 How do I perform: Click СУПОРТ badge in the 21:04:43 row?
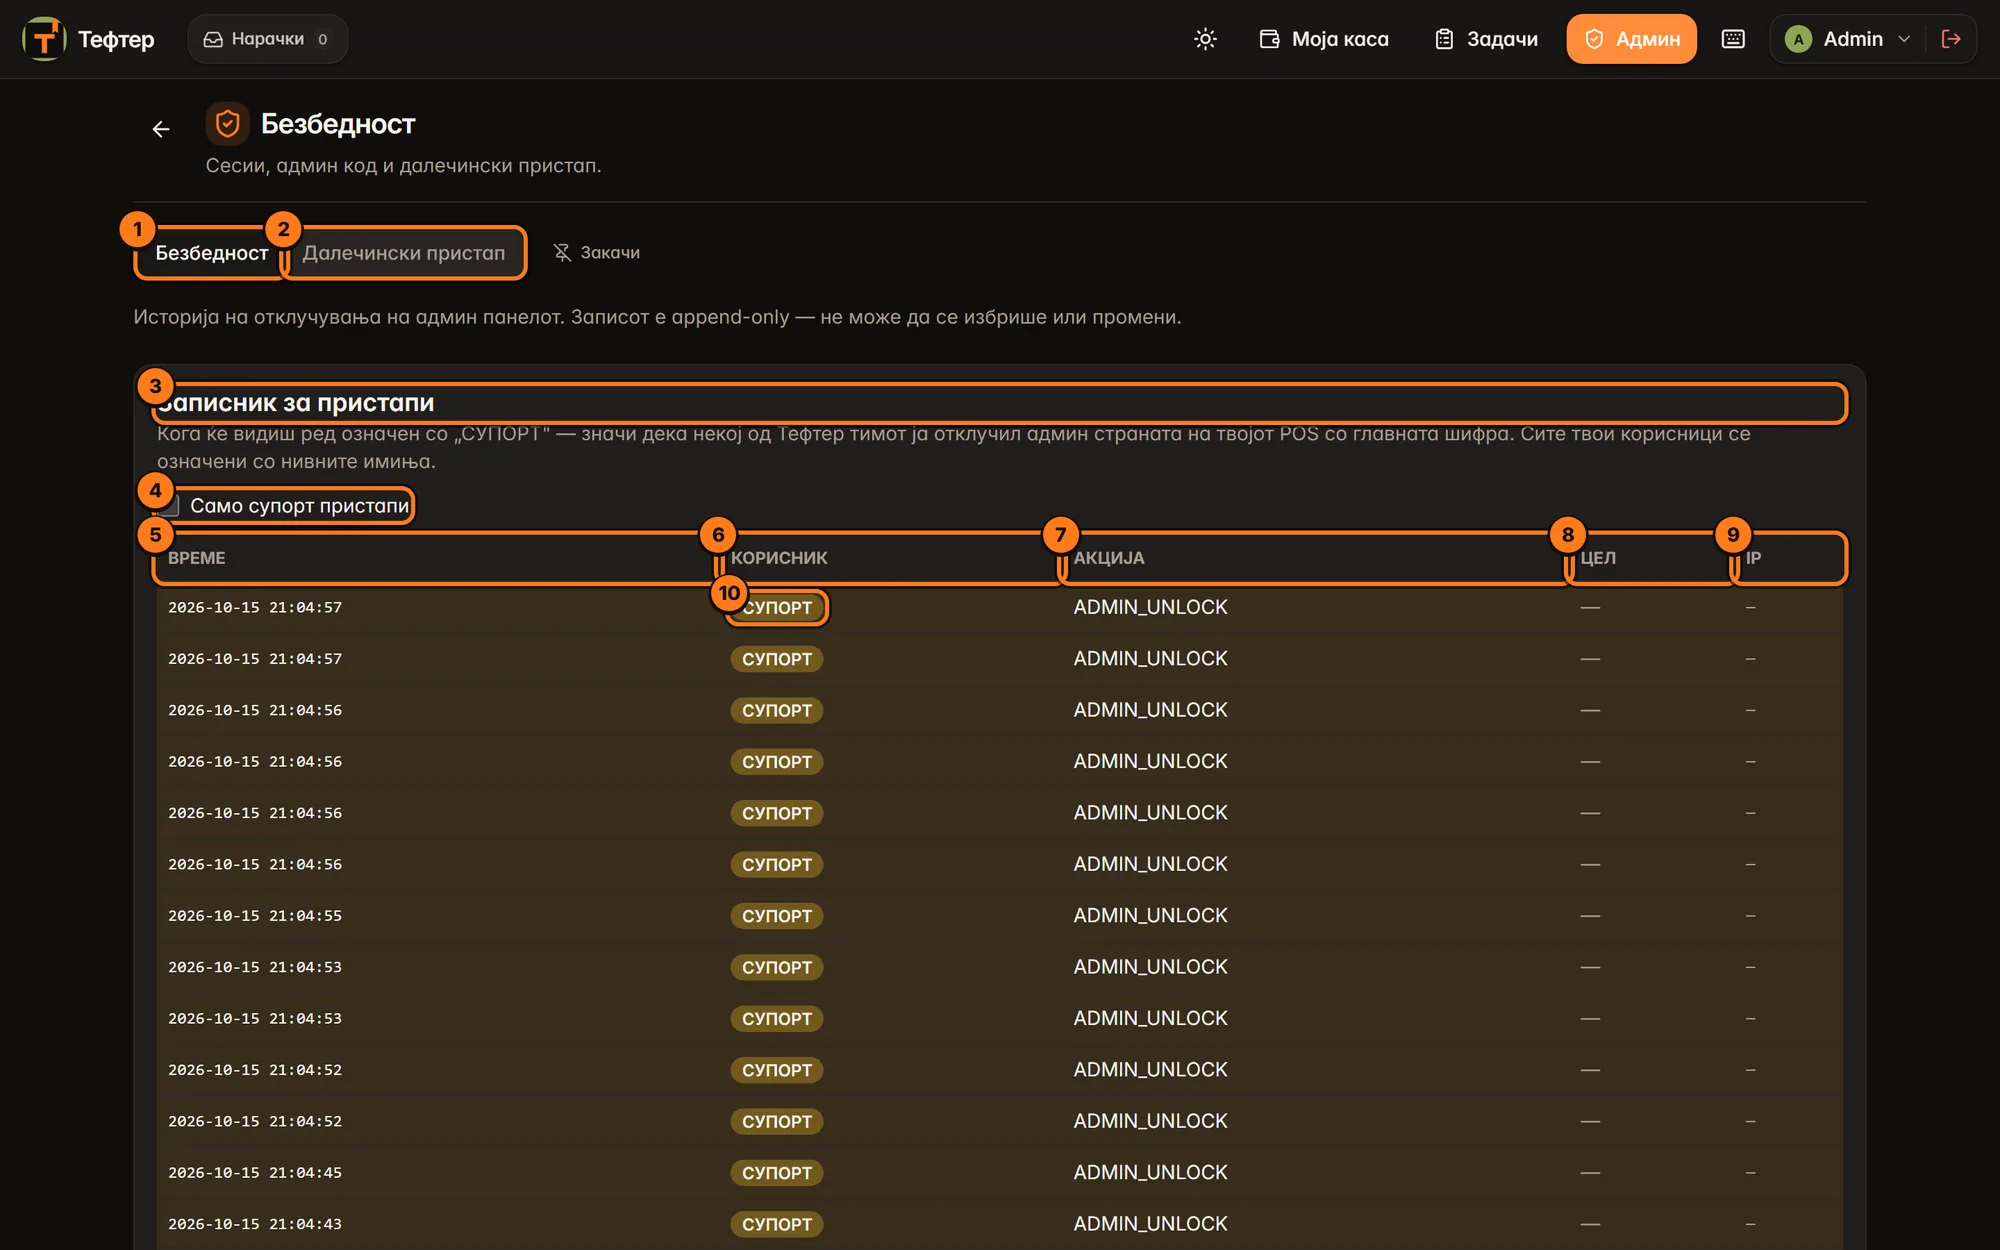point(777,1224)
